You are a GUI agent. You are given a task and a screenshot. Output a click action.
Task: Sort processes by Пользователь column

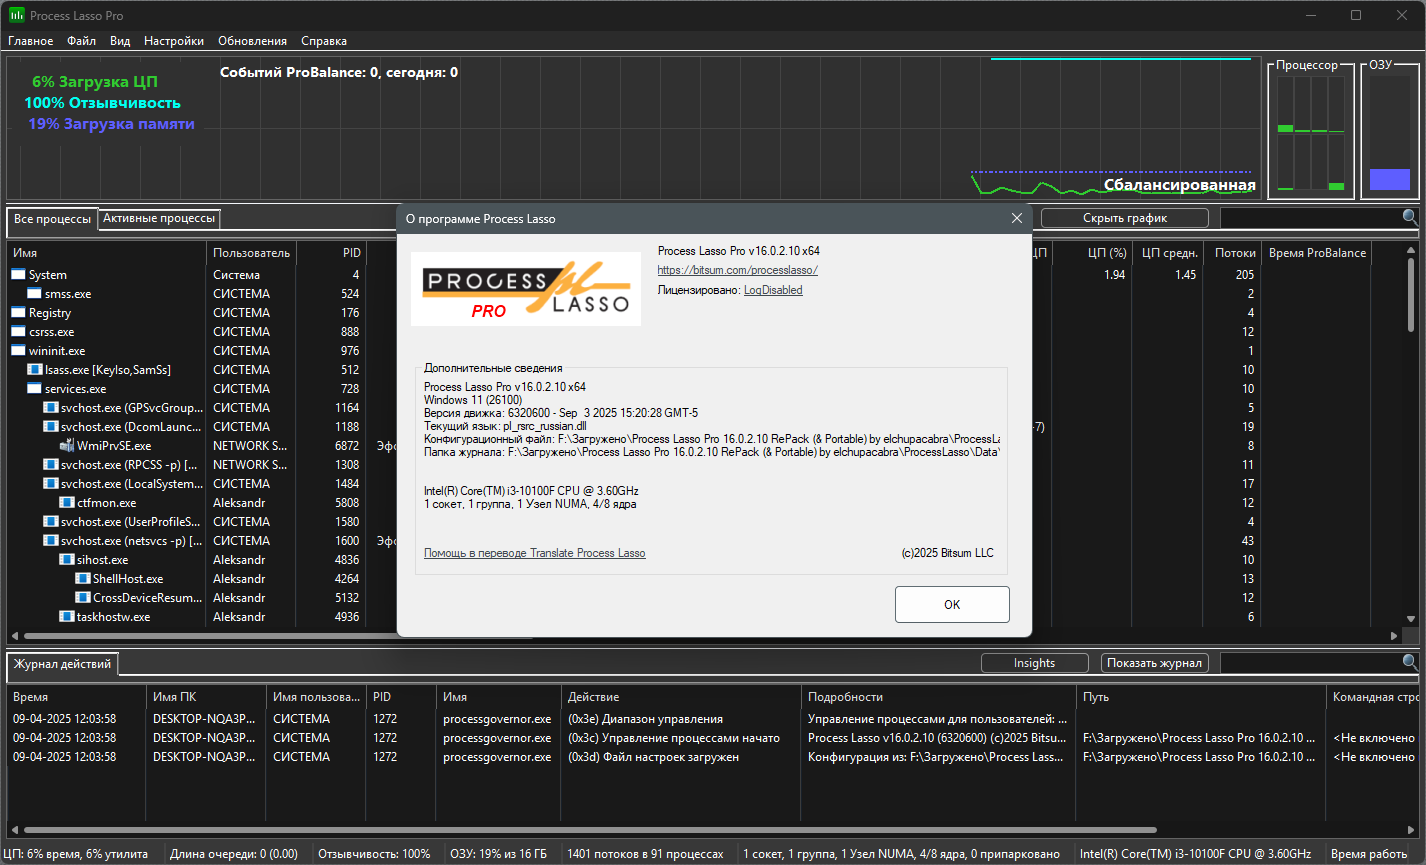point(251,253)
